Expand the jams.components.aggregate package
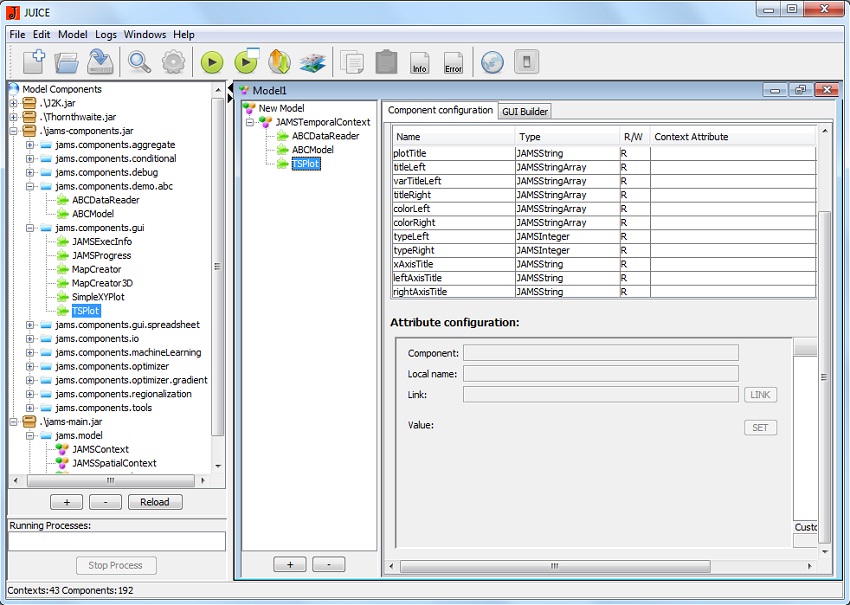850x605 pixels. 30,145
